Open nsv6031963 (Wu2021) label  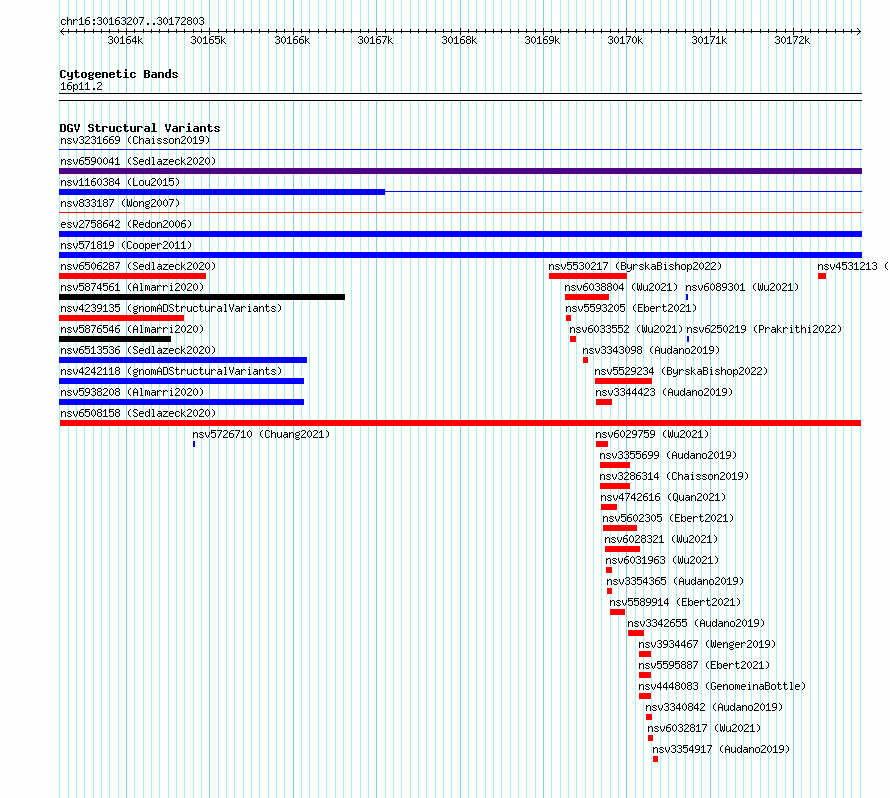coord(662,560)
